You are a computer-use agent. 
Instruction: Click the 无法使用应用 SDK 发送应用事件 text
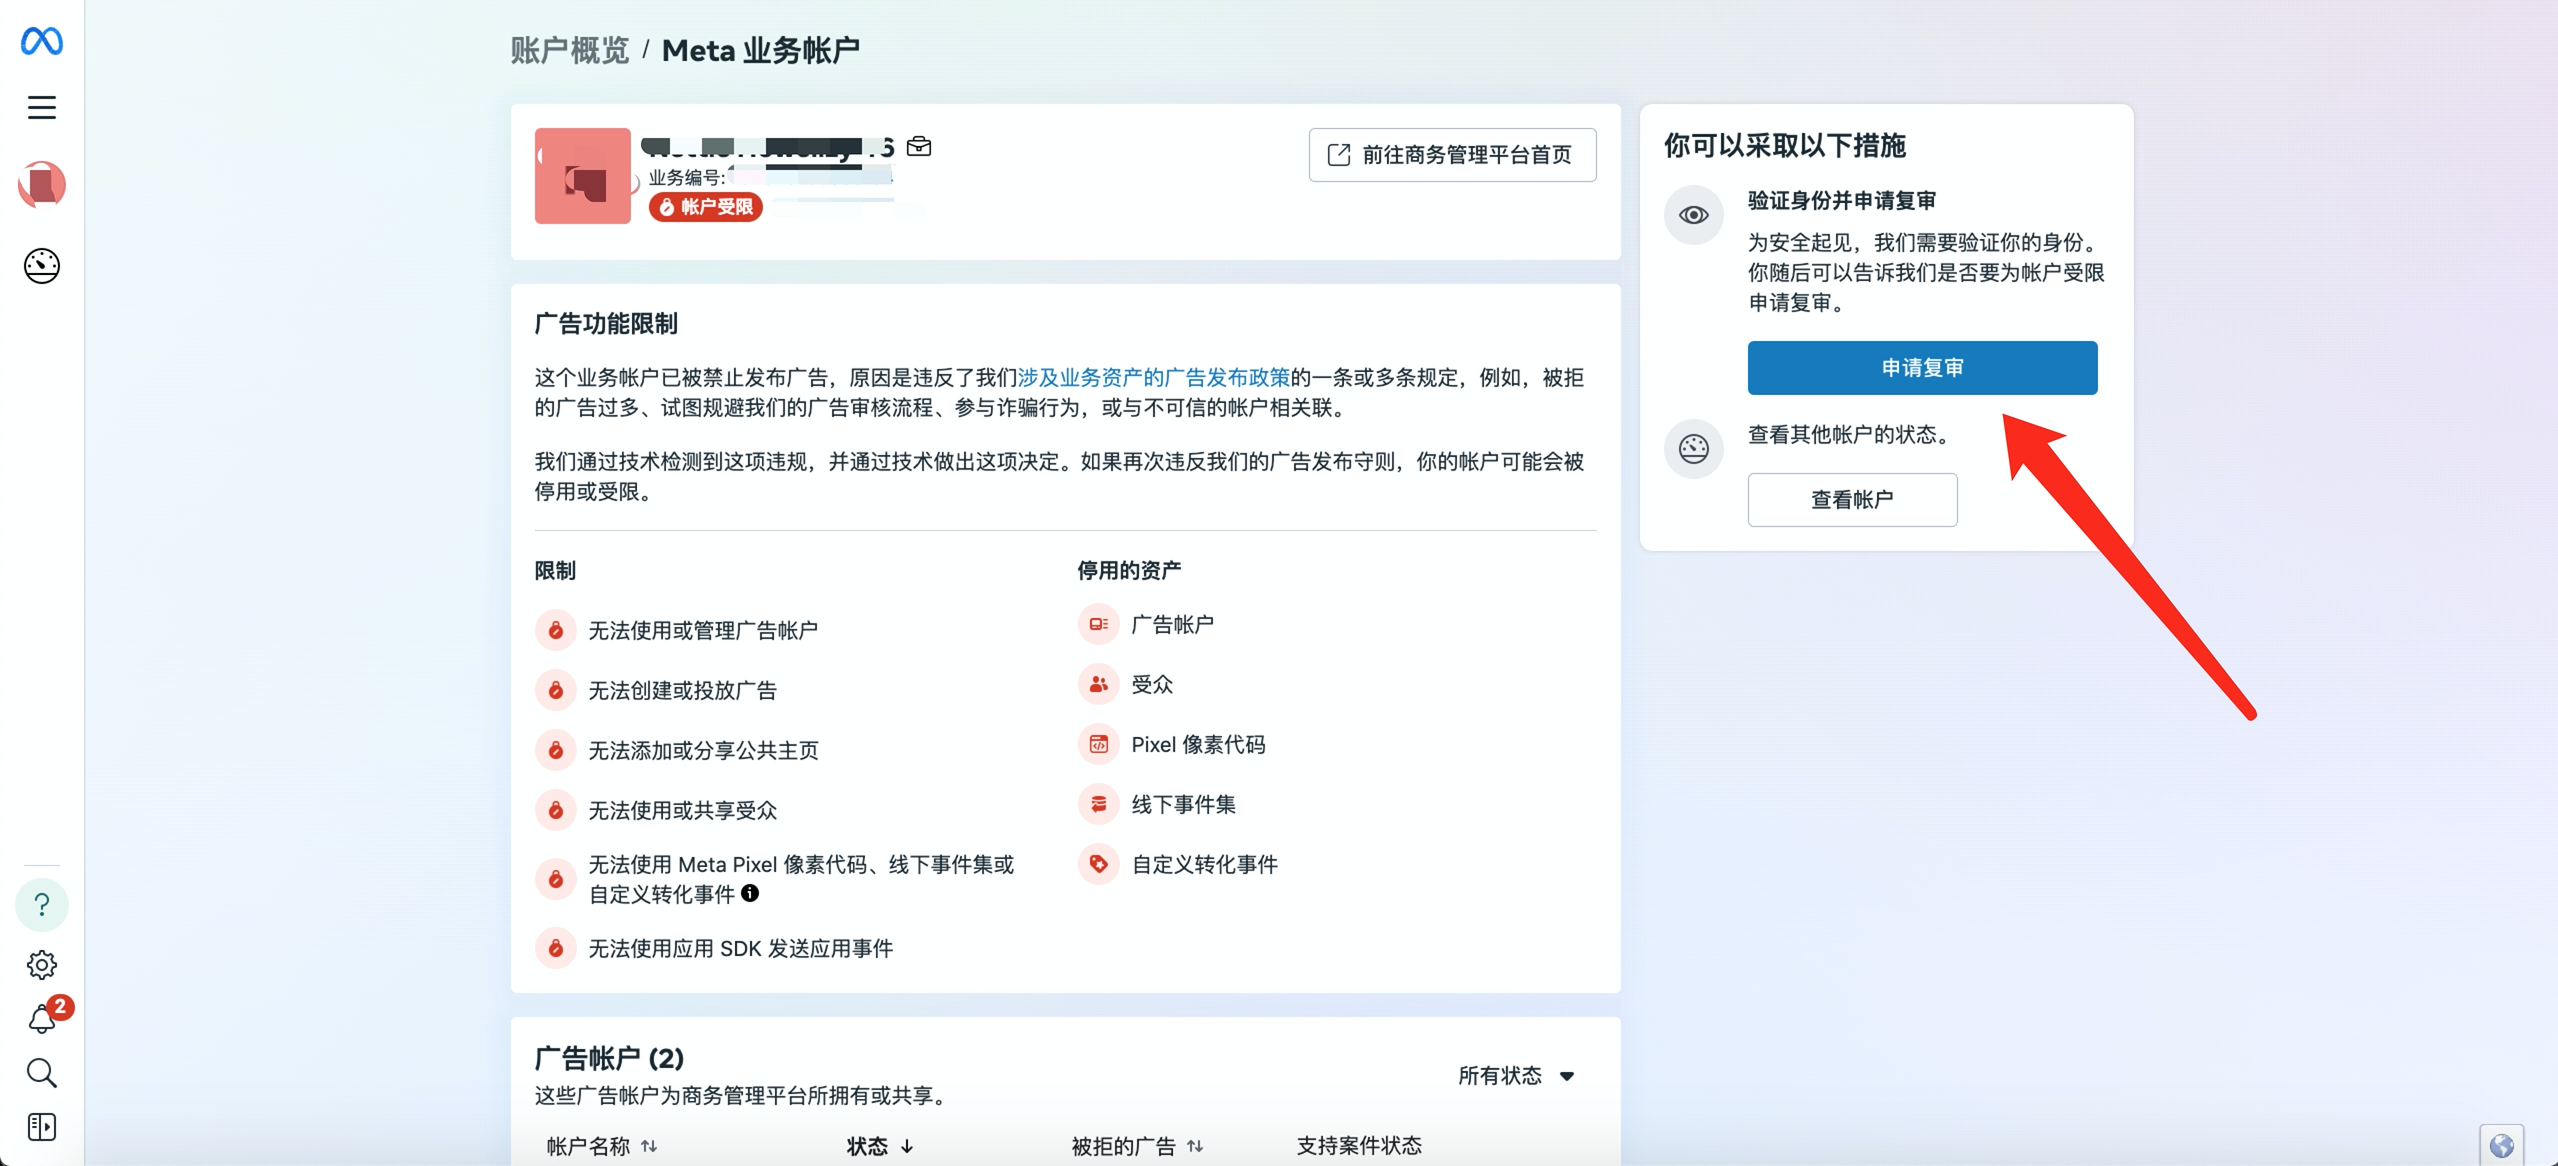(x=741, y=948)
